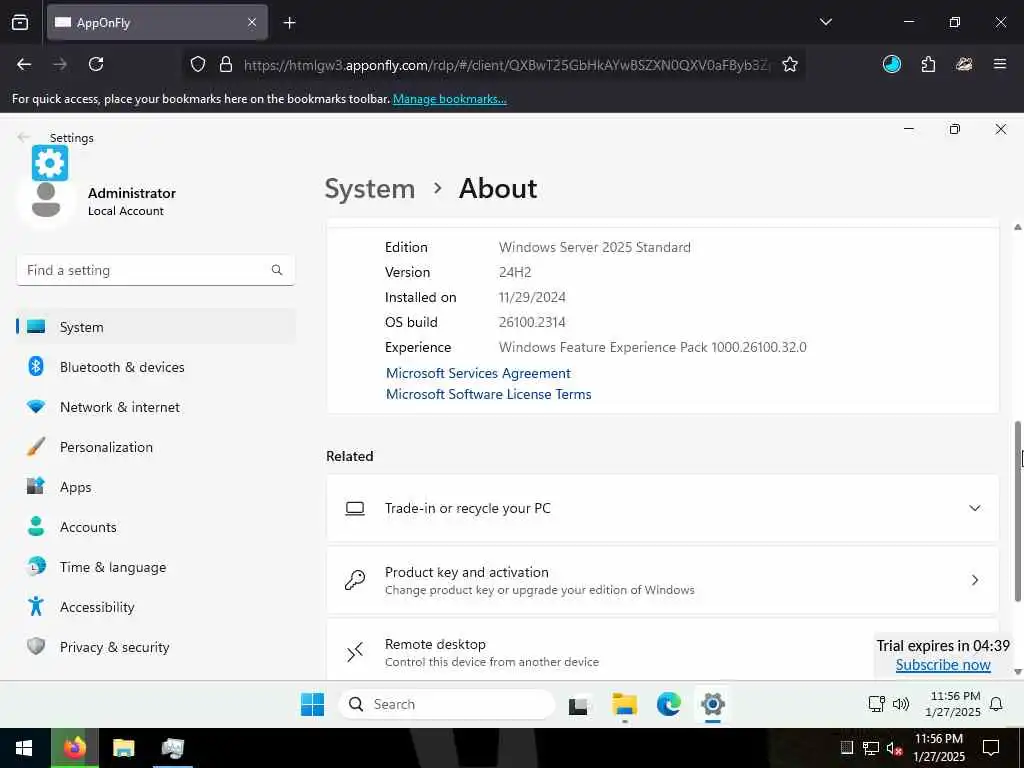Open remote notifications bell icon
1024x768 pixels.
pos(996,704)
